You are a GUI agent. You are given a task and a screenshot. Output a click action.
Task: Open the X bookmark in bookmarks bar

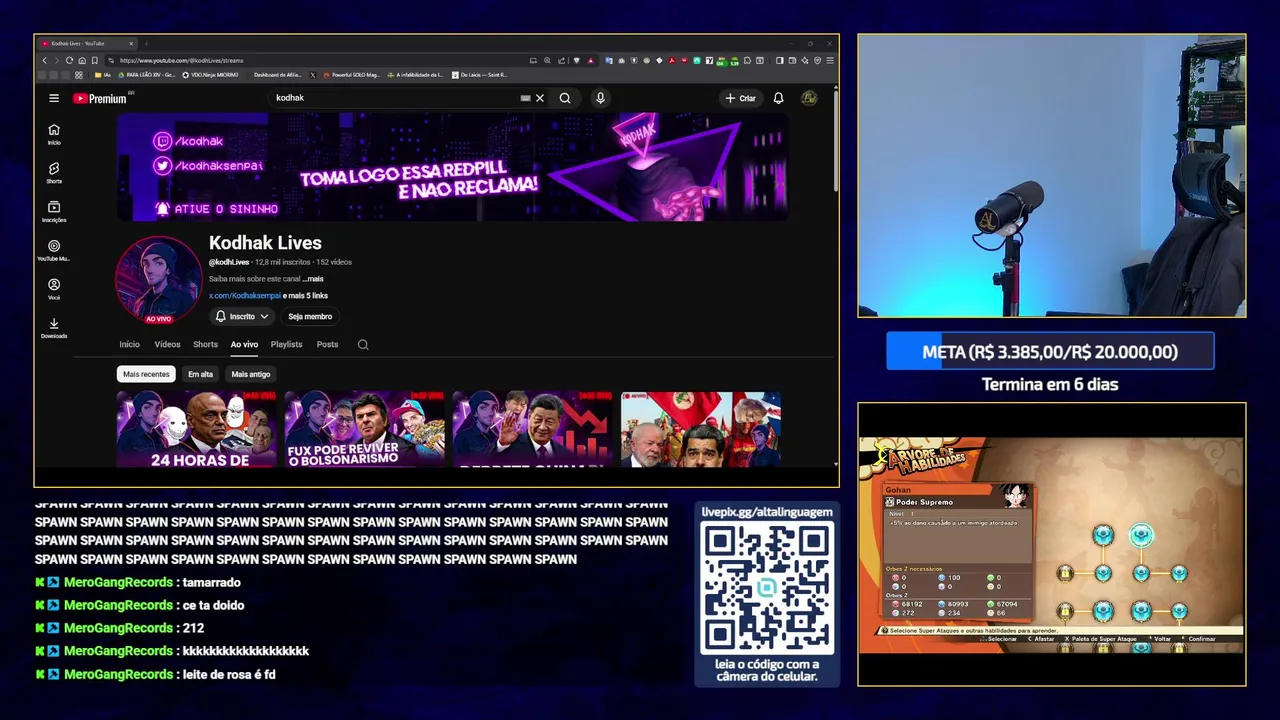pos(313,75)
